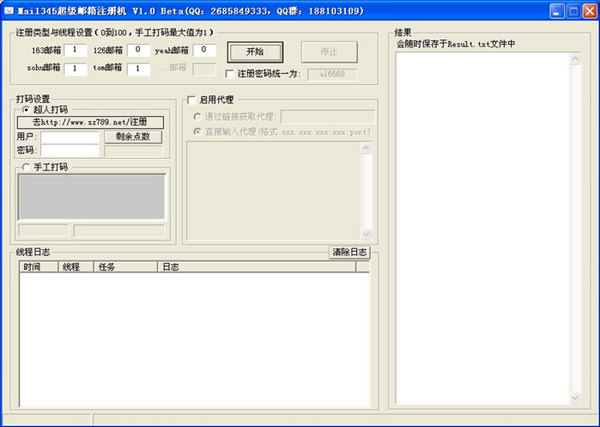
Task: Enable the 启用代理 checkbox
Action: point(192,100)
